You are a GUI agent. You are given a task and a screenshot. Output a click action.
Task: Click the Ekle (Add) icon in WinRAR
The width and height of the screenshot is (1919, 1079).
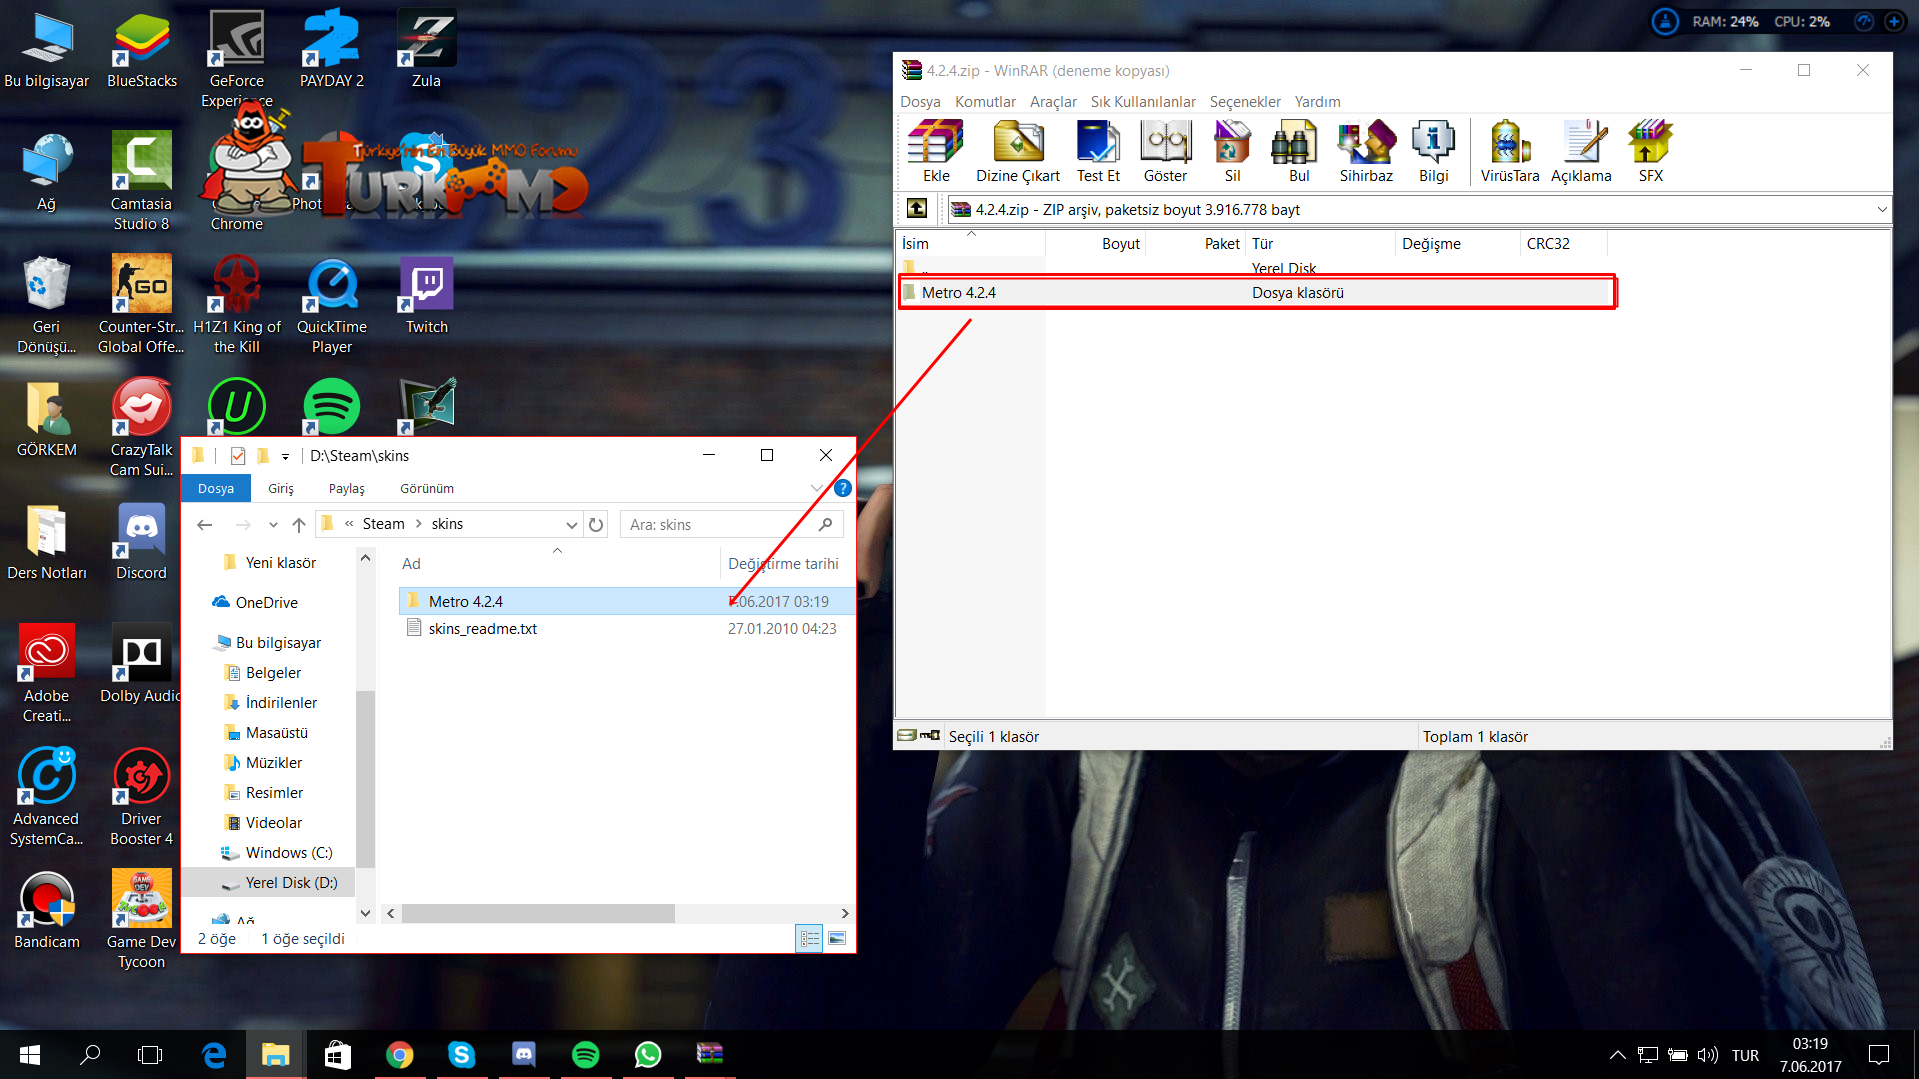[x=936, y=151]
